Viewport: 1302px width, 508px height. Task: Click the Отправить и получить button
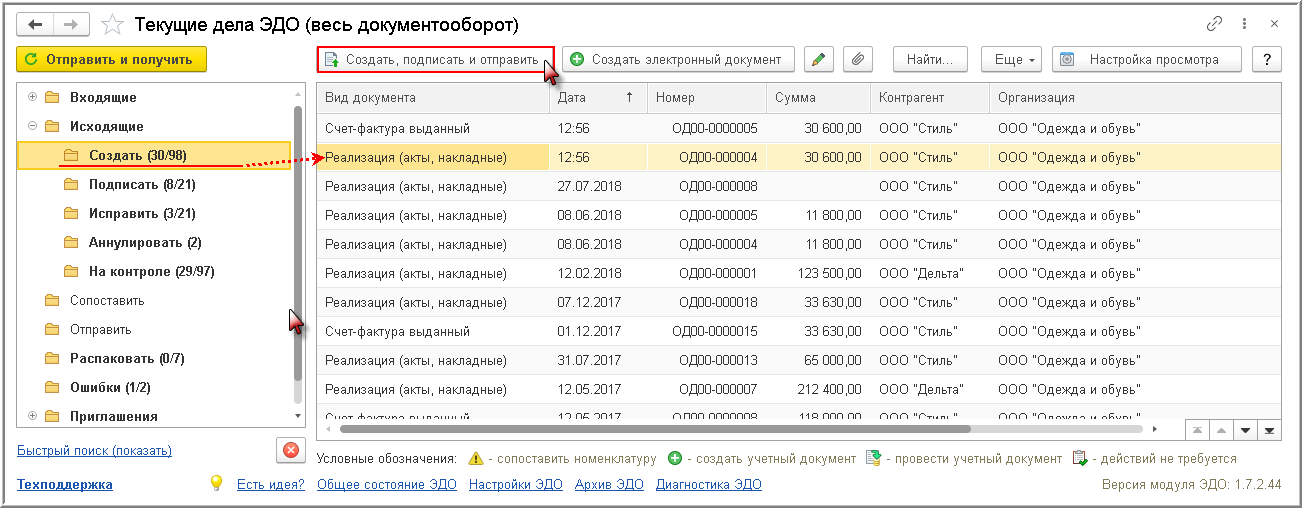coord(111,60)
